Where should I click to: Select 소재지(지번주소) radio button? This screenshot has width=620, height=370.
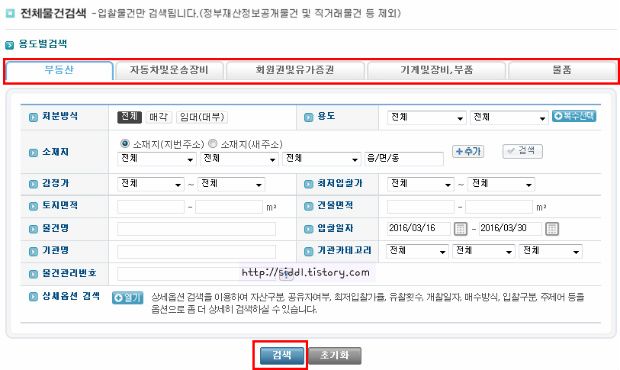[125, 143]
